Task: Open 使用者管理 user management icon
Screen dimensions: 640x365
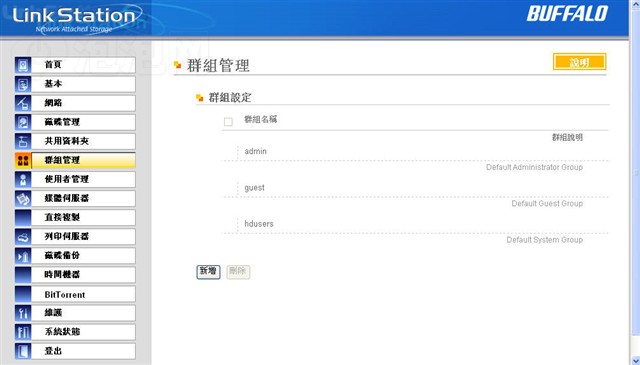Action: (x=23, y=179)
